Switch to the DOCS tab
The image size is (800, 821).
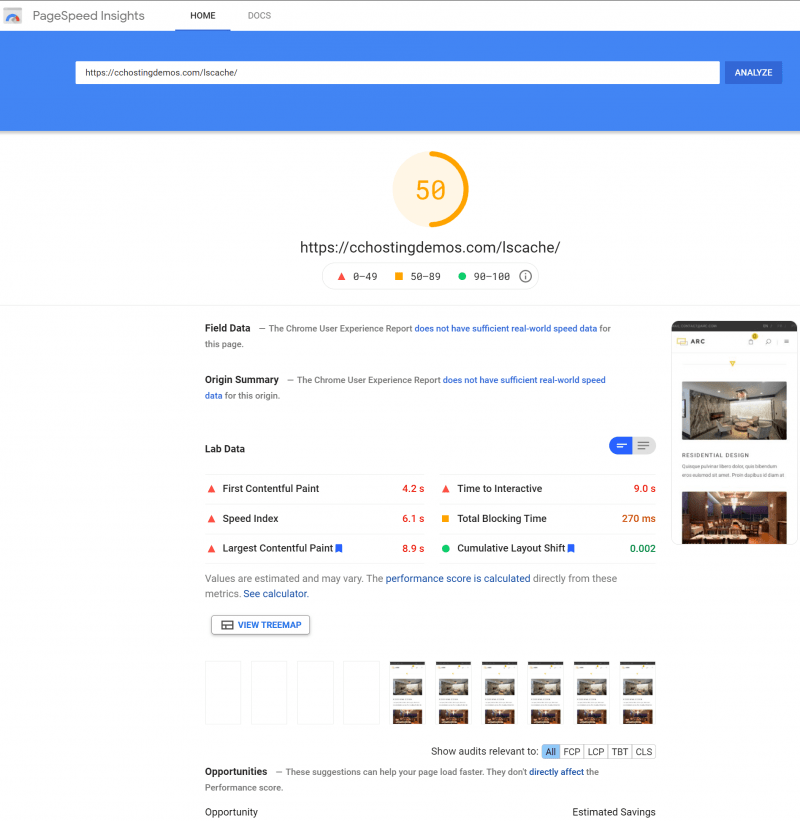click(259, 16)
